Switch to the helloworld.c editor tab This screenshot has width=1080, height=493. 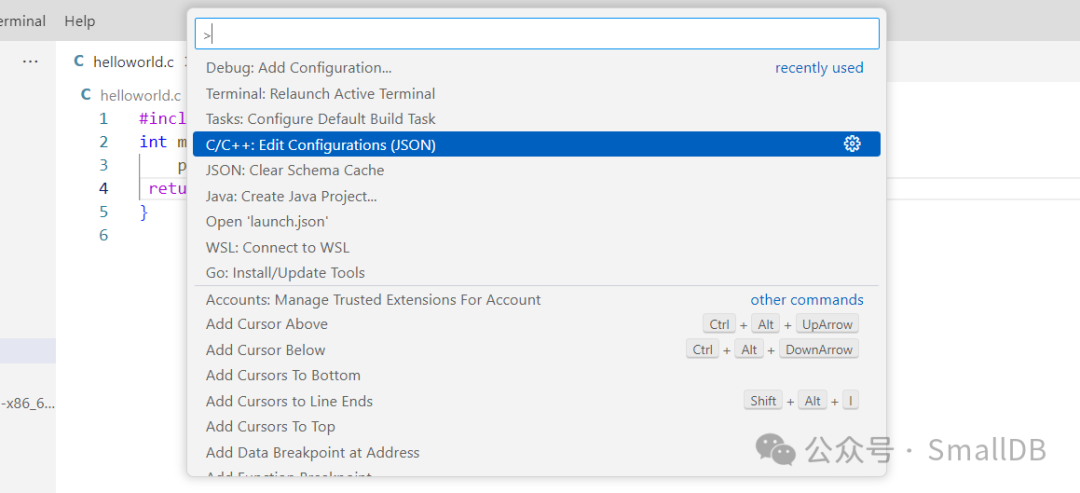coord(133,62)
